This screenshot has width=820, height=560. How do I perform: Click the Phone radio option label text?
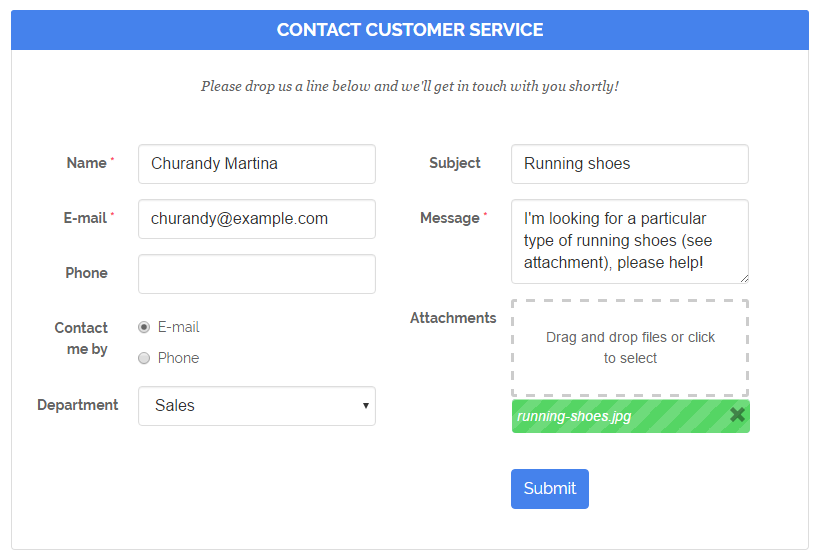pos(179,358)
